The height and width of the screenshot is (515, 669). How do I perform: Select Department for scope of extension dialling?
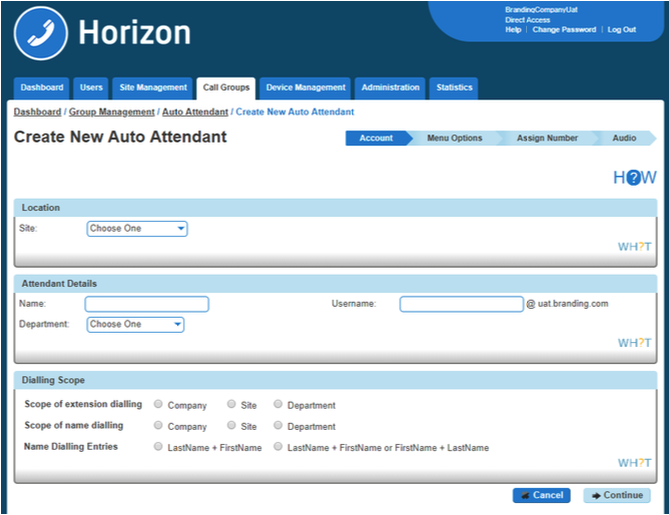(278, 404)
